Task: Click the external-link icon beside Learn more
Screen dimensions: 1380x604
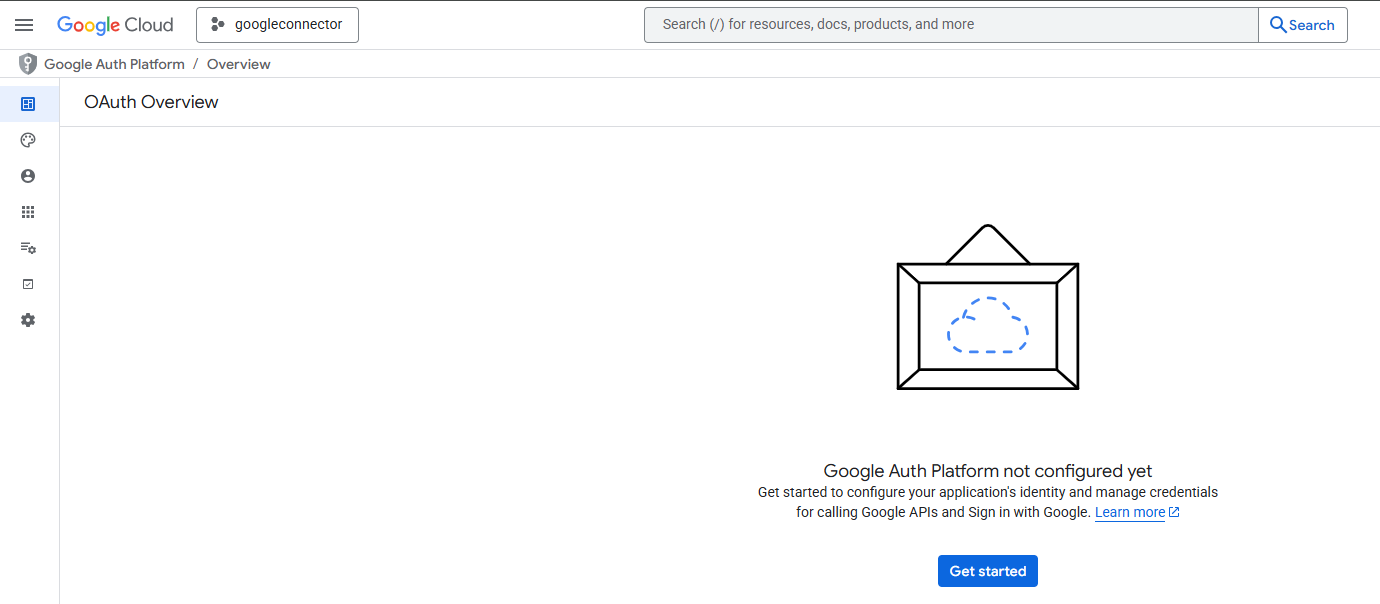Action: pos(1175,513)
